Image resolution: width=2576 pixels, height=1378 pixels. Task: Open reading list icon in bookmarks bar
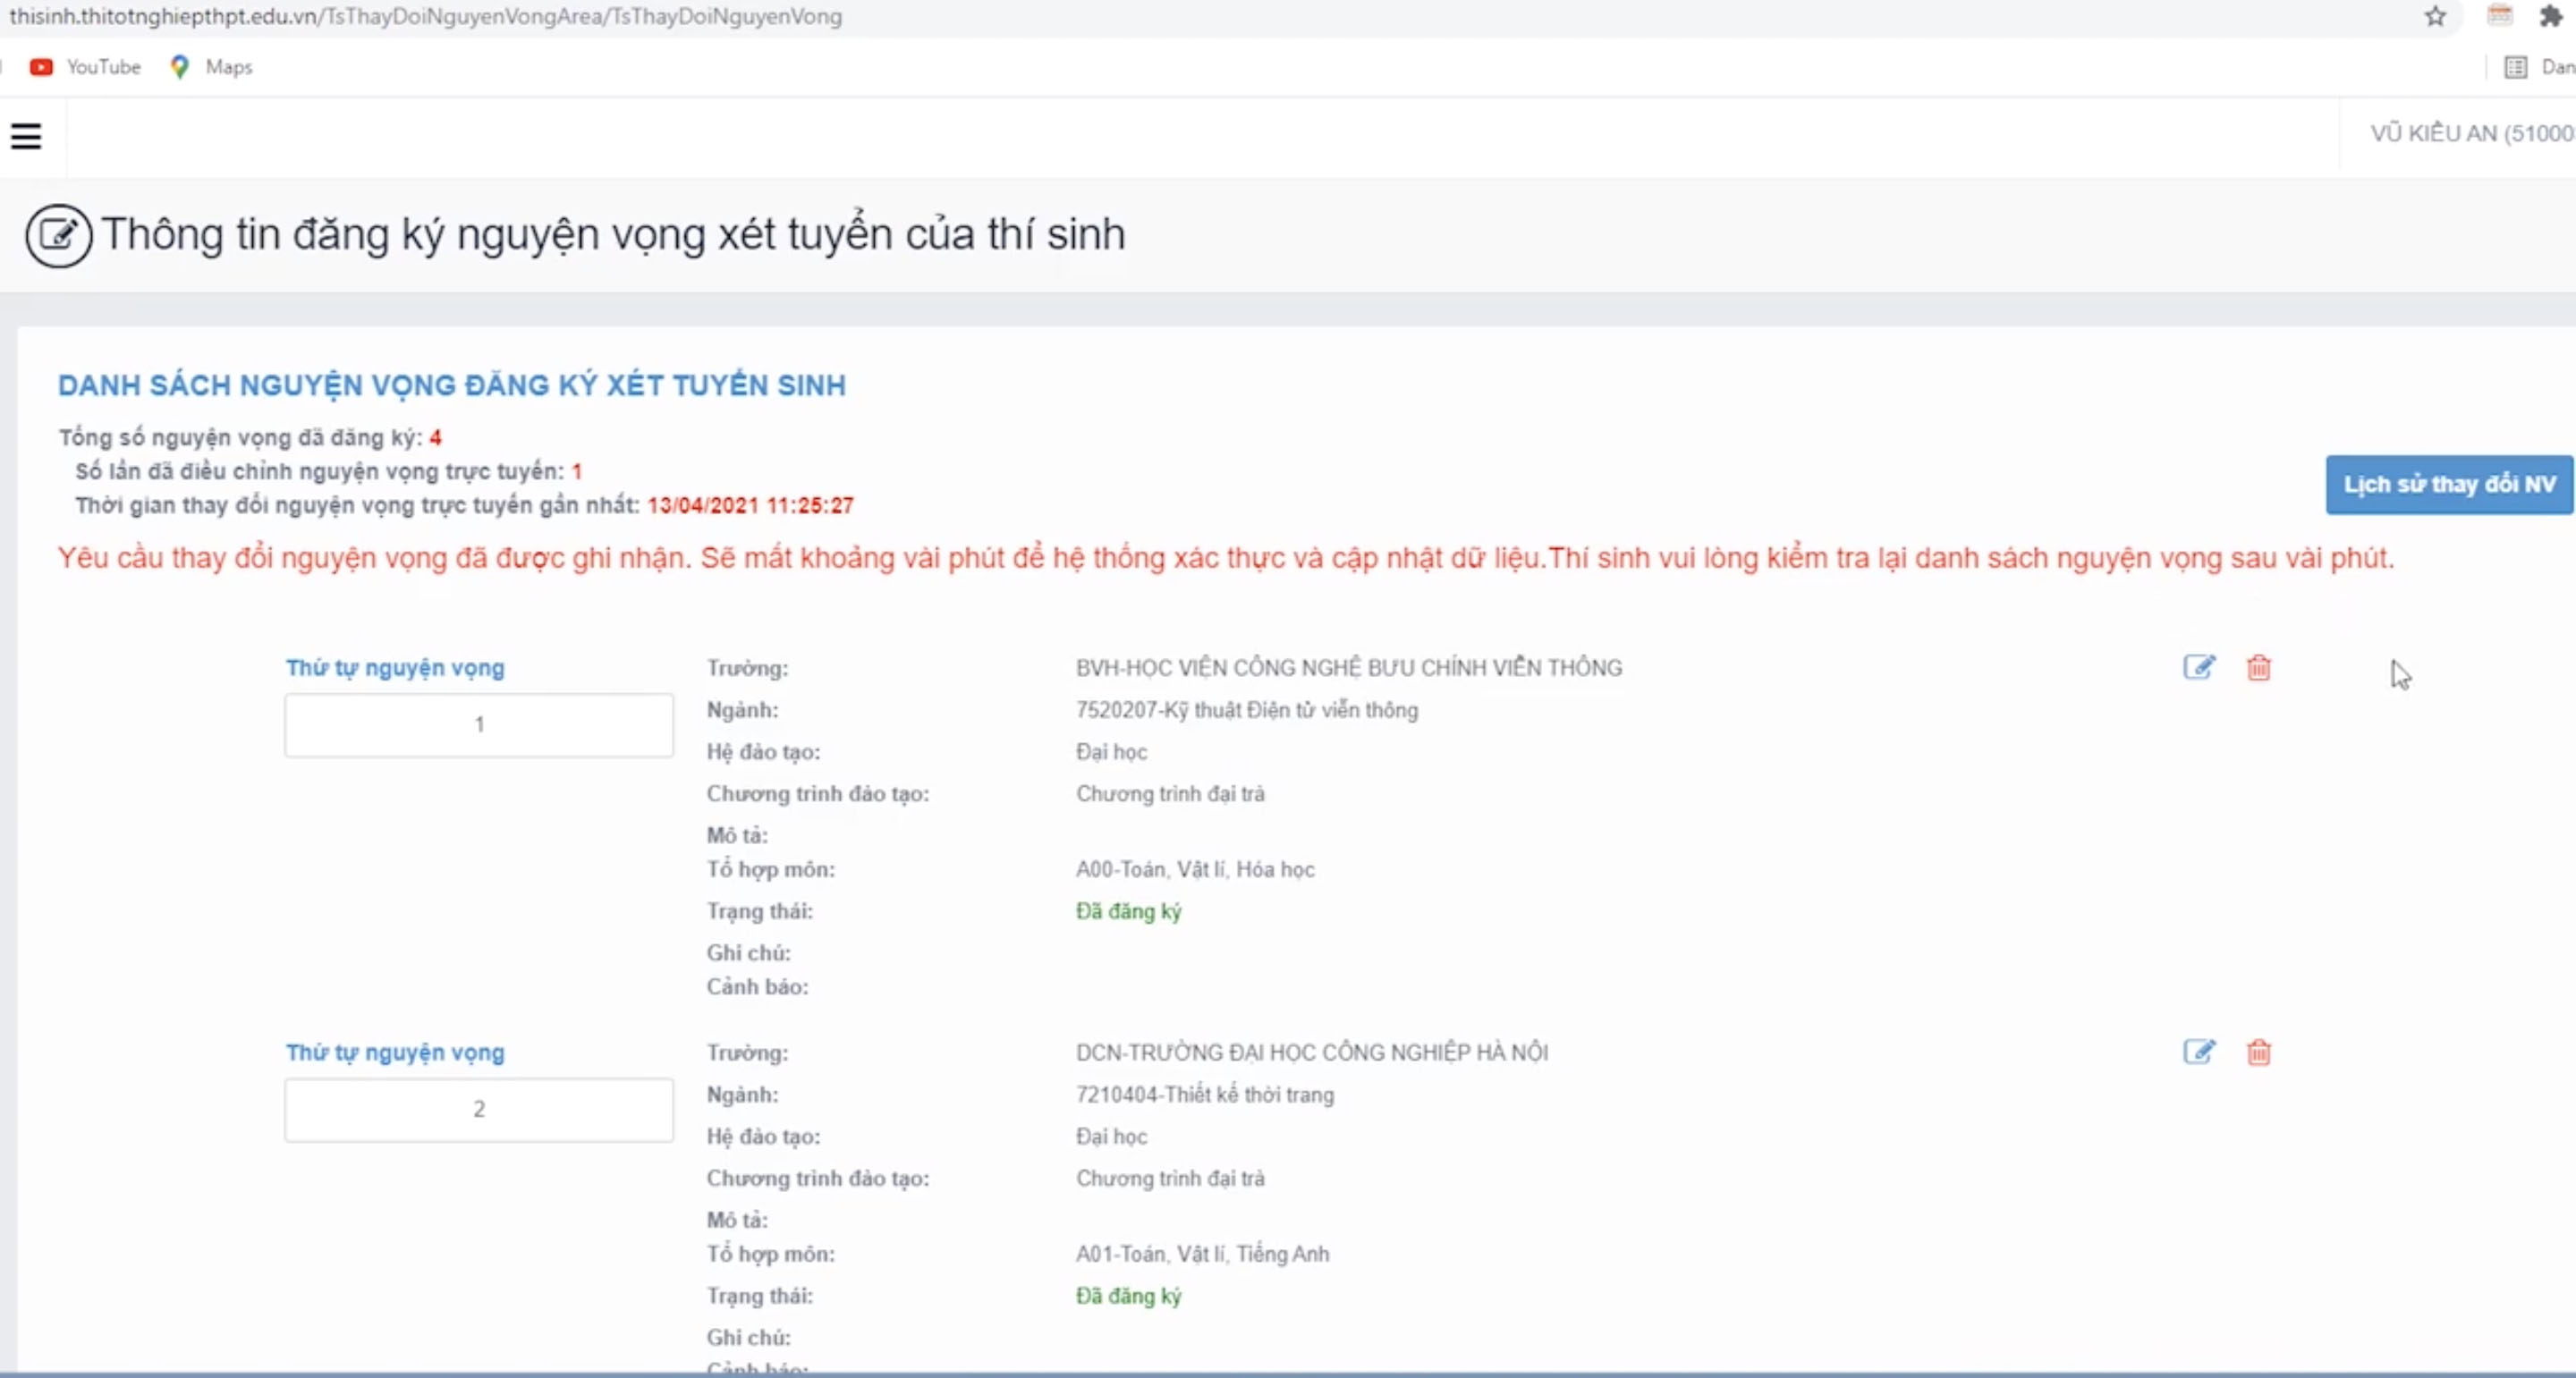click(x=2516, y=67)
